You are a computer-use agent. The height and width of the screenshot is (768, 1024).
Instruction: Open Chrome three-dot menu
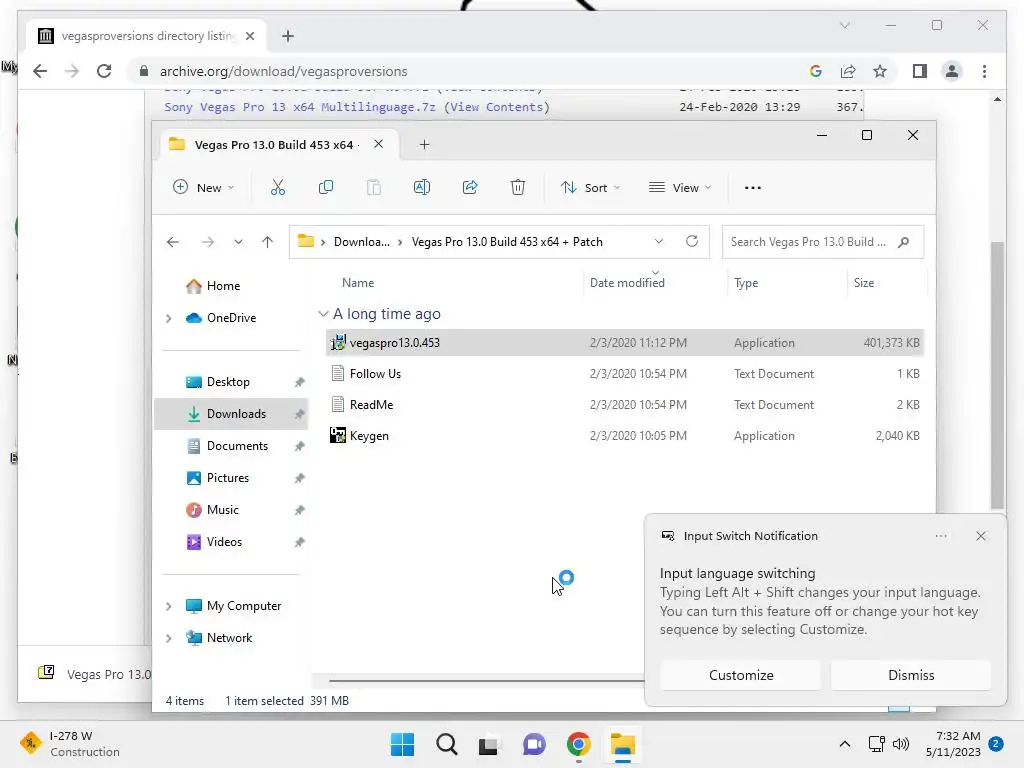pyautogui.click(x=984, y=71)
